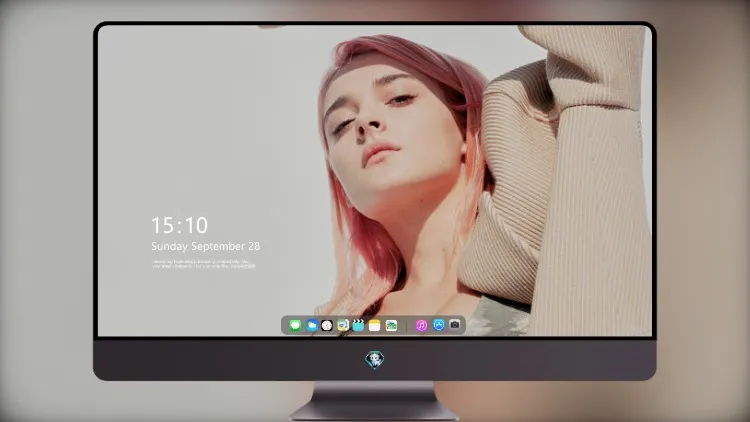Viewport: 750px width, 422px height.
Task: Open the blue App Store icon
Action: tap(439, 325)
